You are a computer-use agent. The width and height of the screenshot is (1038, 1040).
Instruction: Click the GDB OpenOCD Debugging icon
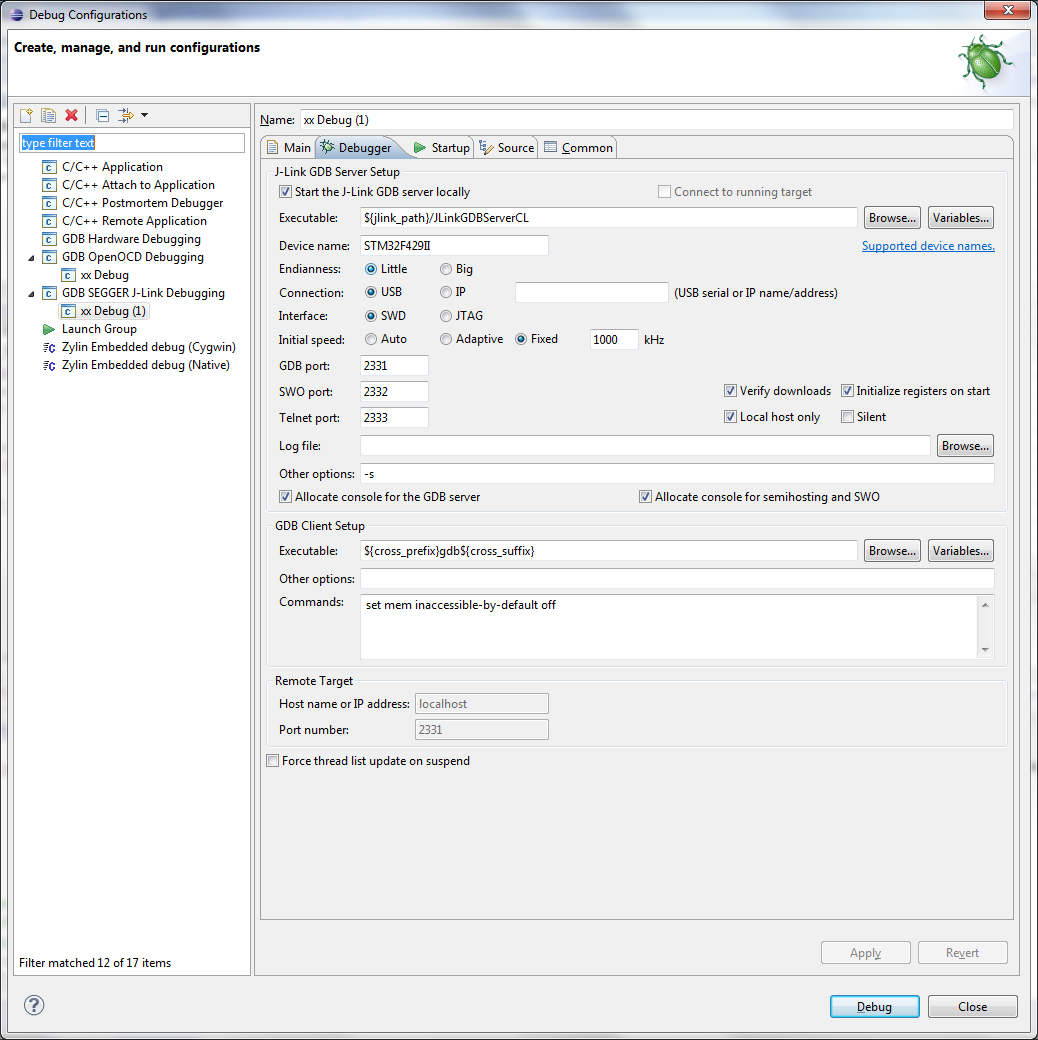click(49, 257)
